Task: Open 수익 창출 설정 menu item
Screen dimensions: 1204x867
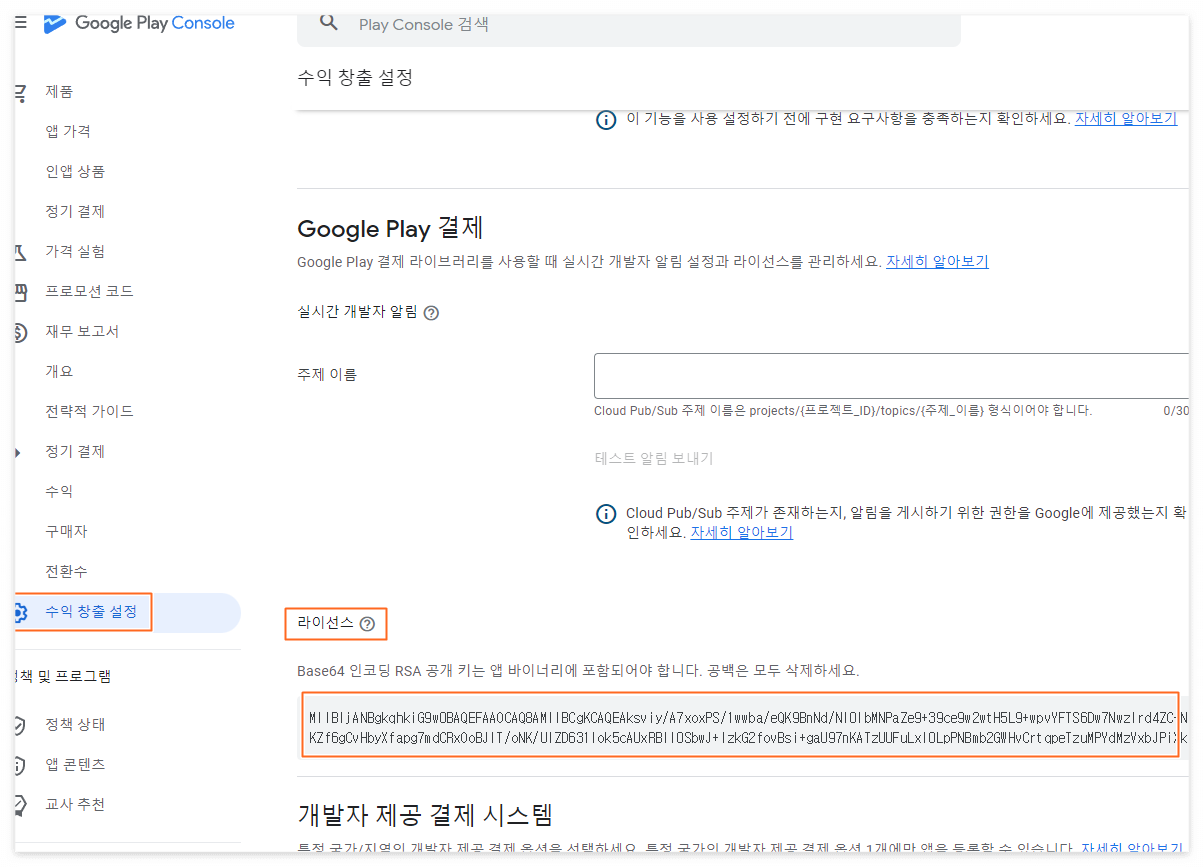Action: click(x=91, y=611)
